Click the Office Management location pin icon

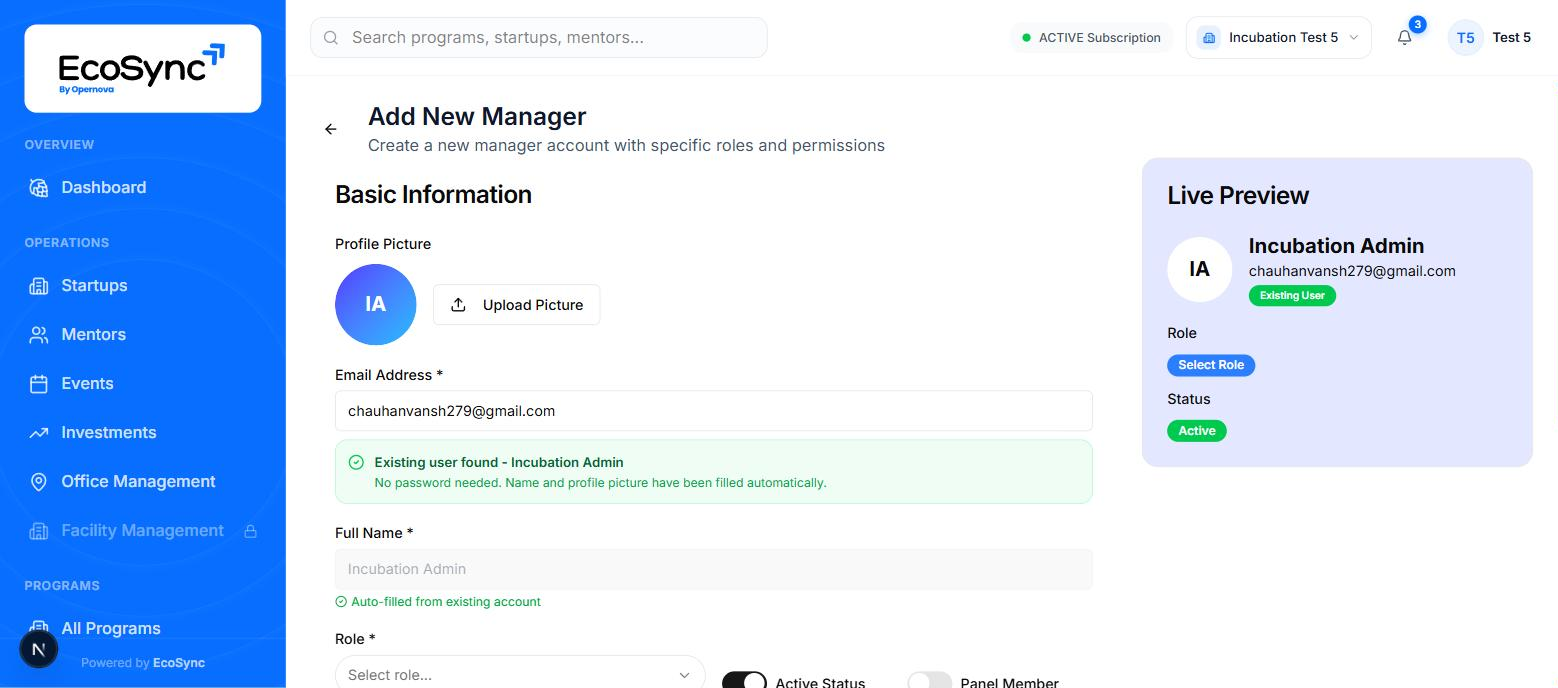[39, 482]
